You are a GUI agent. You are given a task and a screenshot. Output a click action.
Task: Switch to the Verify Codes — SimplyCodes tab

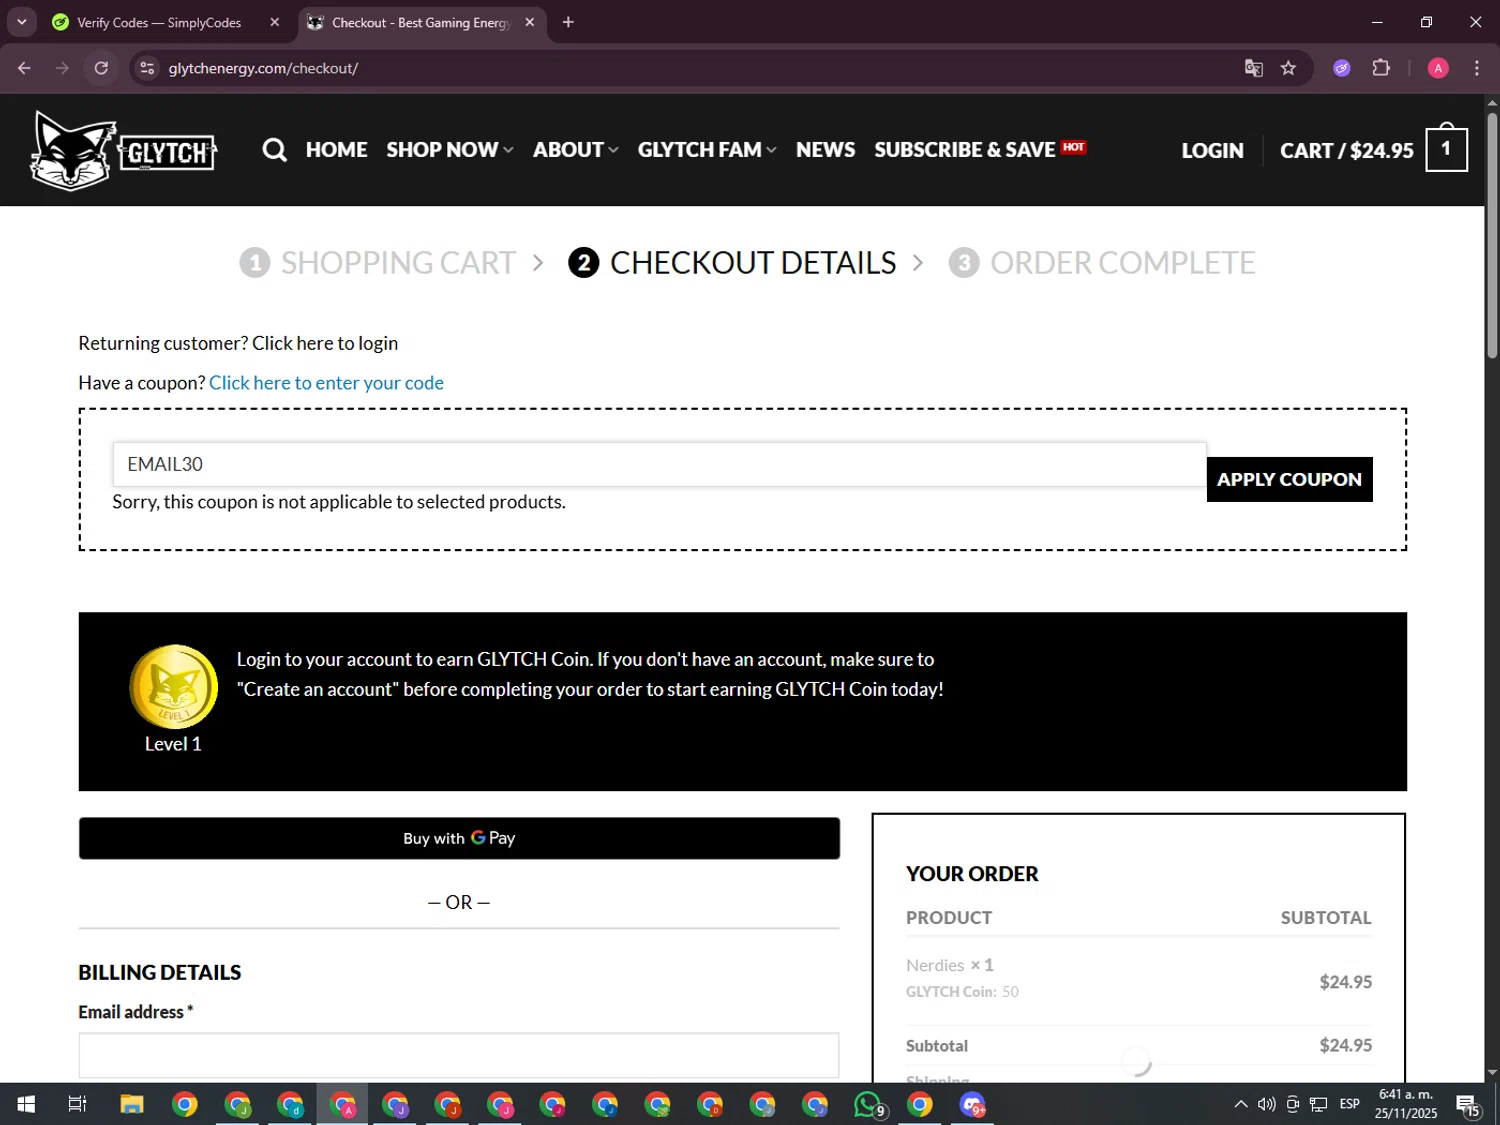(167, 22)
